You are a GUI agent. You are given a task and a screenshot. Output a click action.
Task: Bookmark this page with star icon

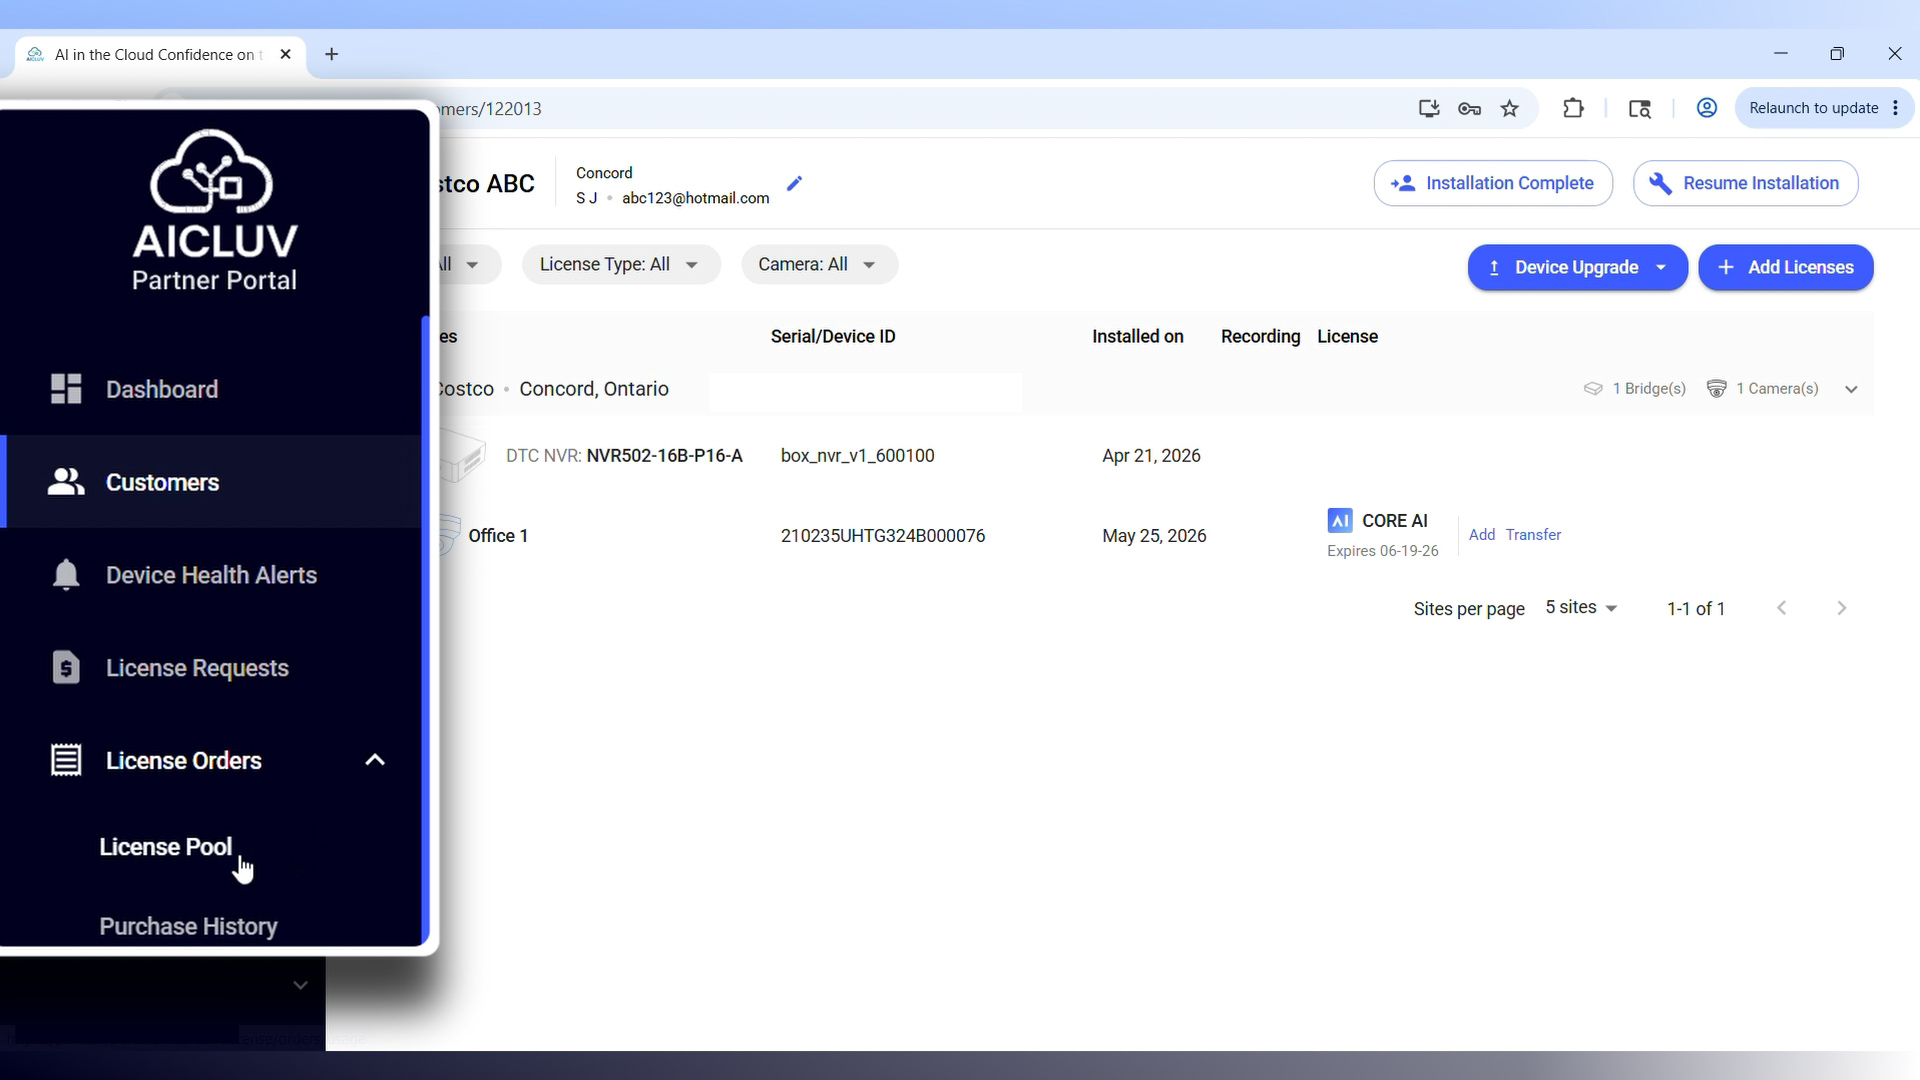point(1509,109)
